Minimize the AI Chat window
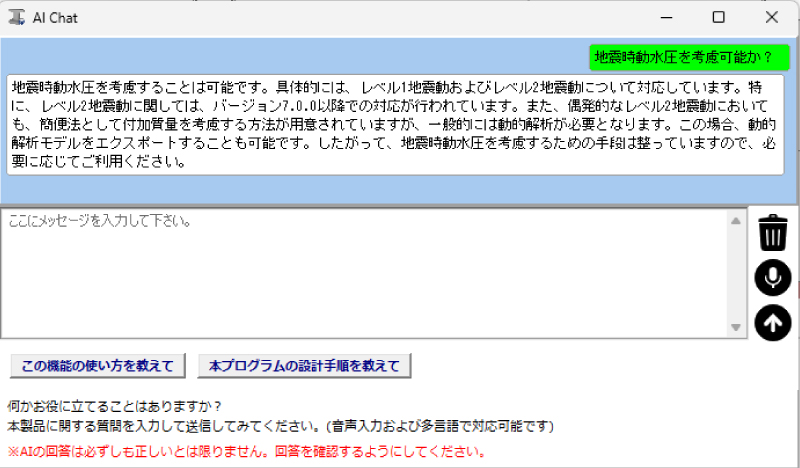 click(666, 17)
